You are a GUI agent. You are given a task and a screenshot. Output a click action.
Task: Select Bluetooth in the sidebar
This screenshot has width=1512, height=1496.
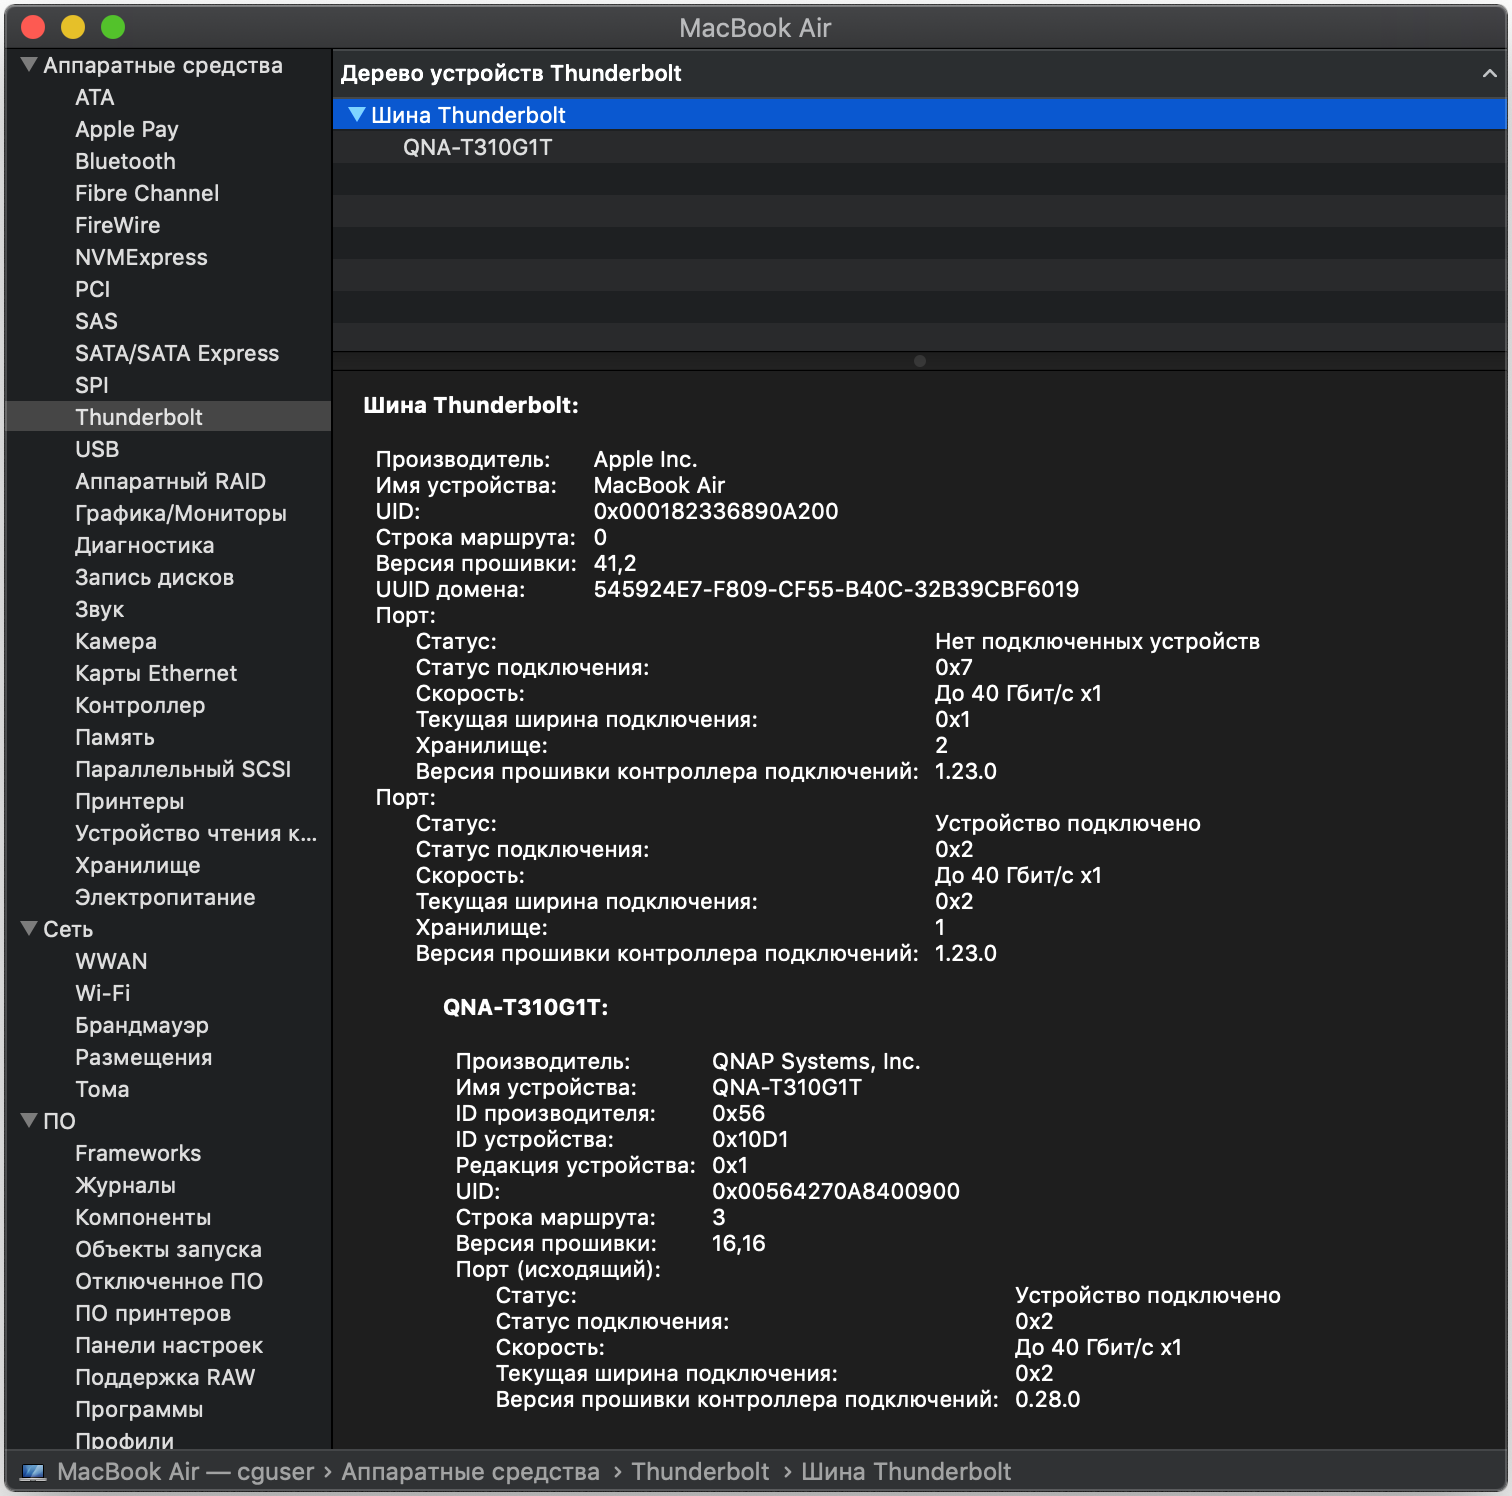(125, 161)
